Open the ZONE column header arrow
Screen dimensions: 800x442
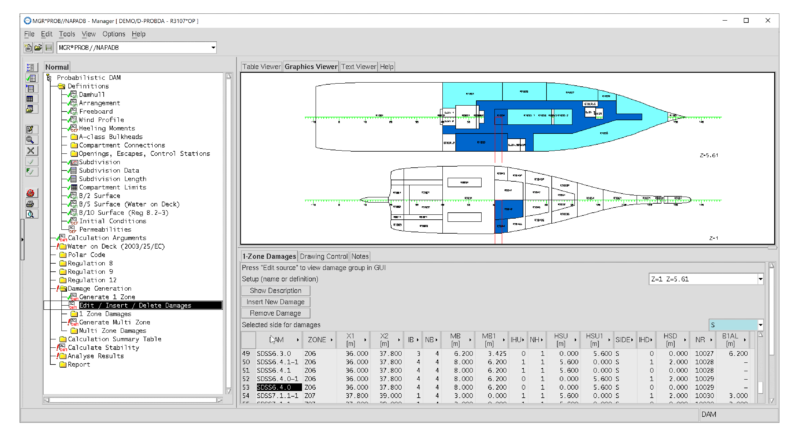332,340
